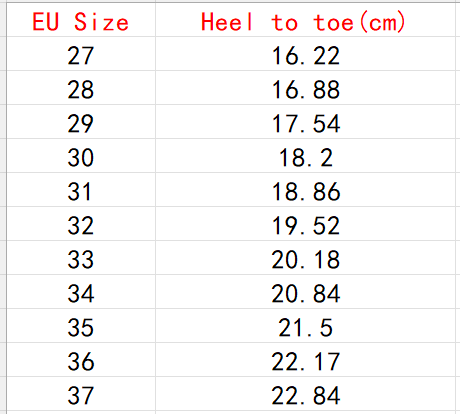
Task: Click the cell with EU size 35
Action: (x=81, y=326)
